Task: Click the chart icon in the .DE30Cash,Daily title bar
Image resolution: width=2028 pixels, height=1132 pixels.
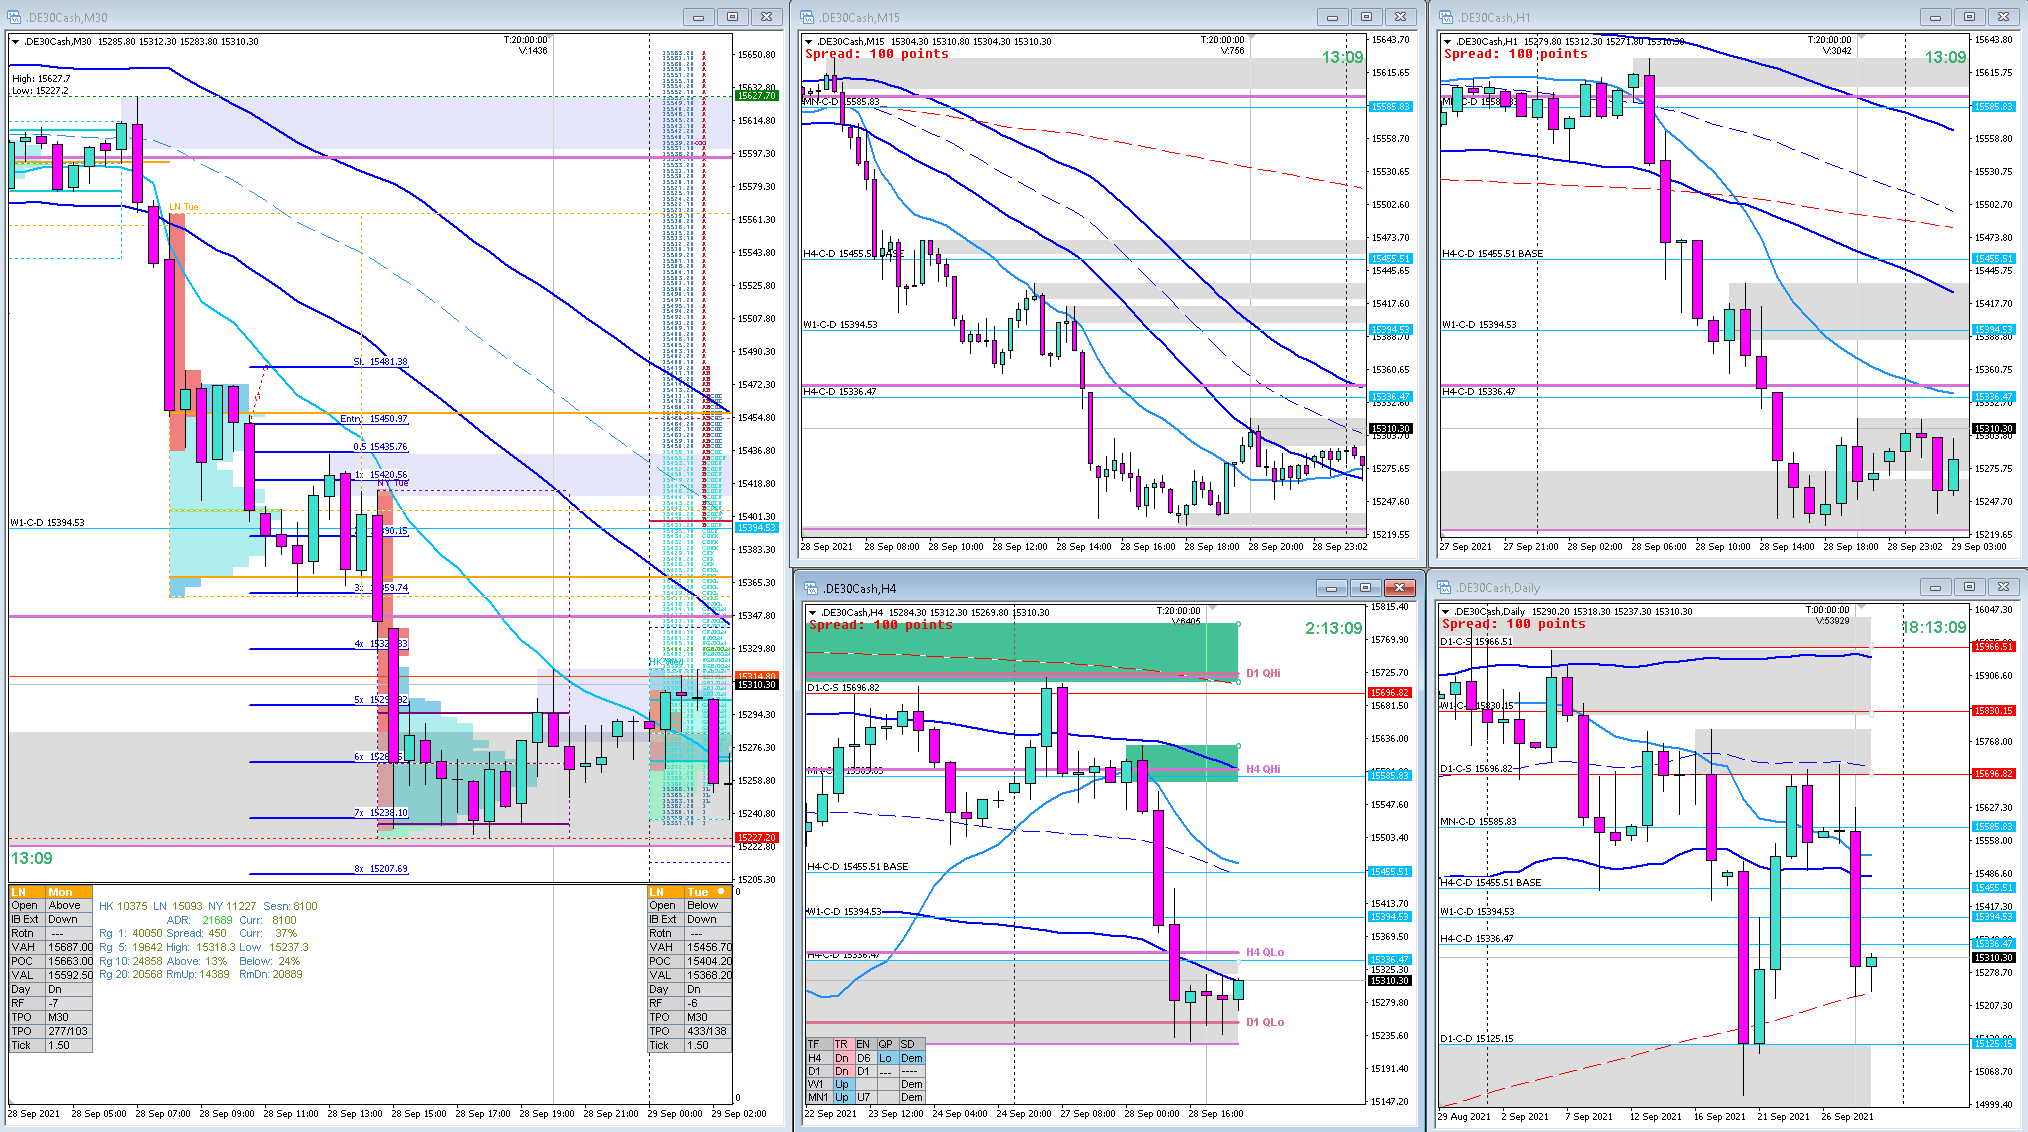Action: [x=1444, y=587]
